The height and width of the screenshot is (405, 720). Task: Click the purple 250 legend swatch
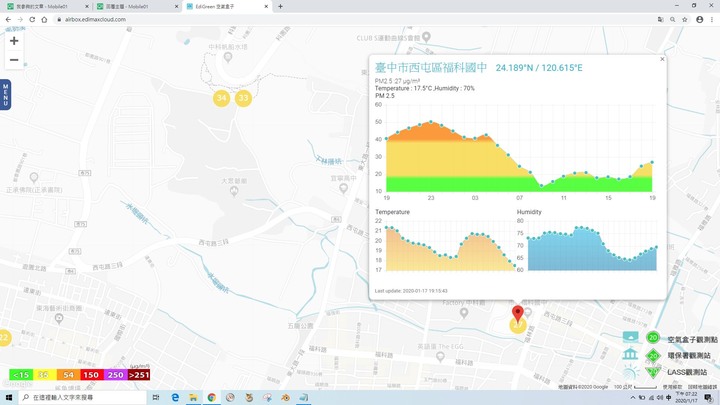click(115, 375)
